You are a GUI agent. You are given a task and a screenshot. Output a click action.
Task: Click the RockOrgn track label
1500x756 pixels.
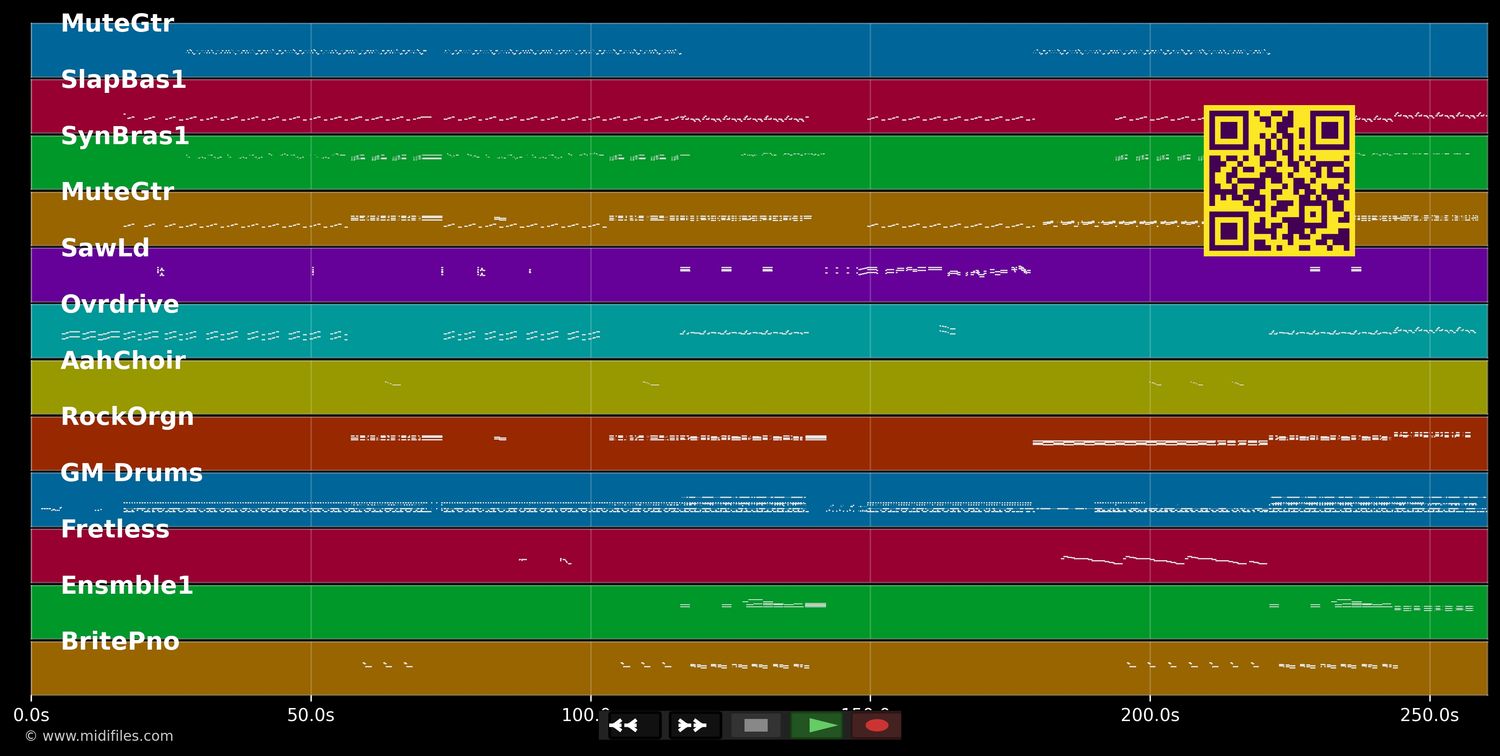click(127, 417)
